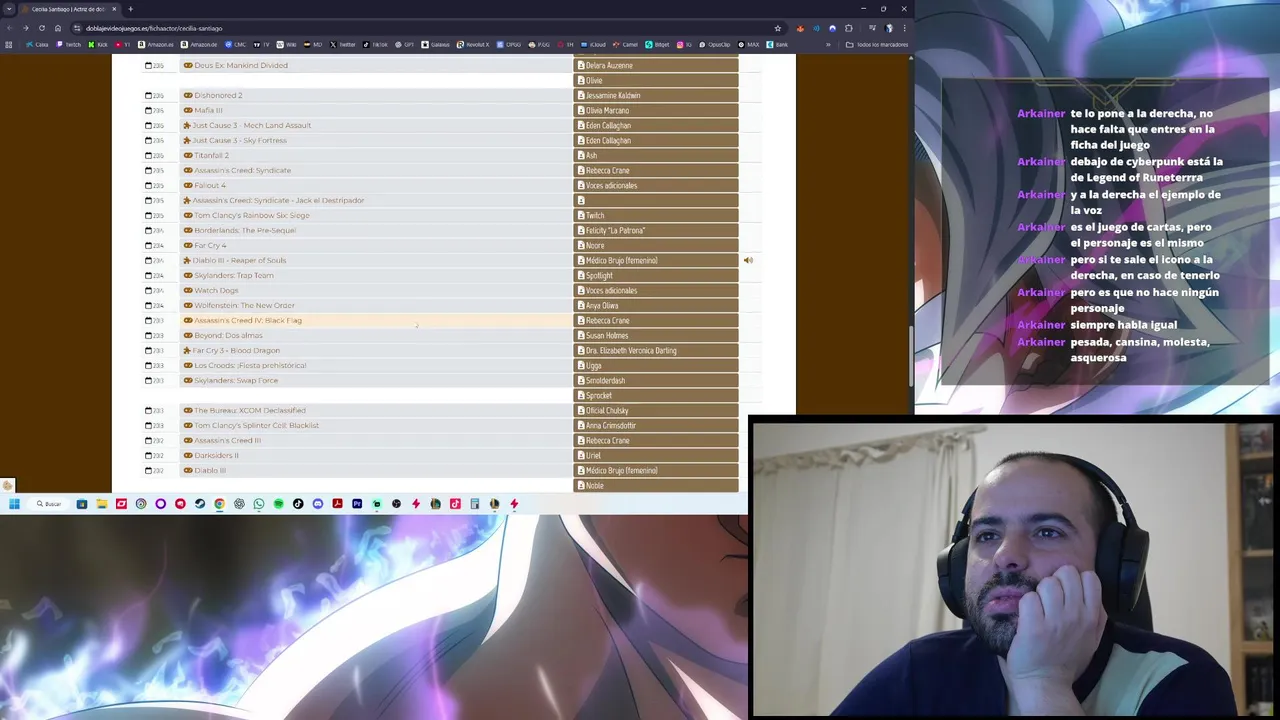Open WhatsApp from the taskbar
This screenshot has width=1280, height=720.
(259, 504)
